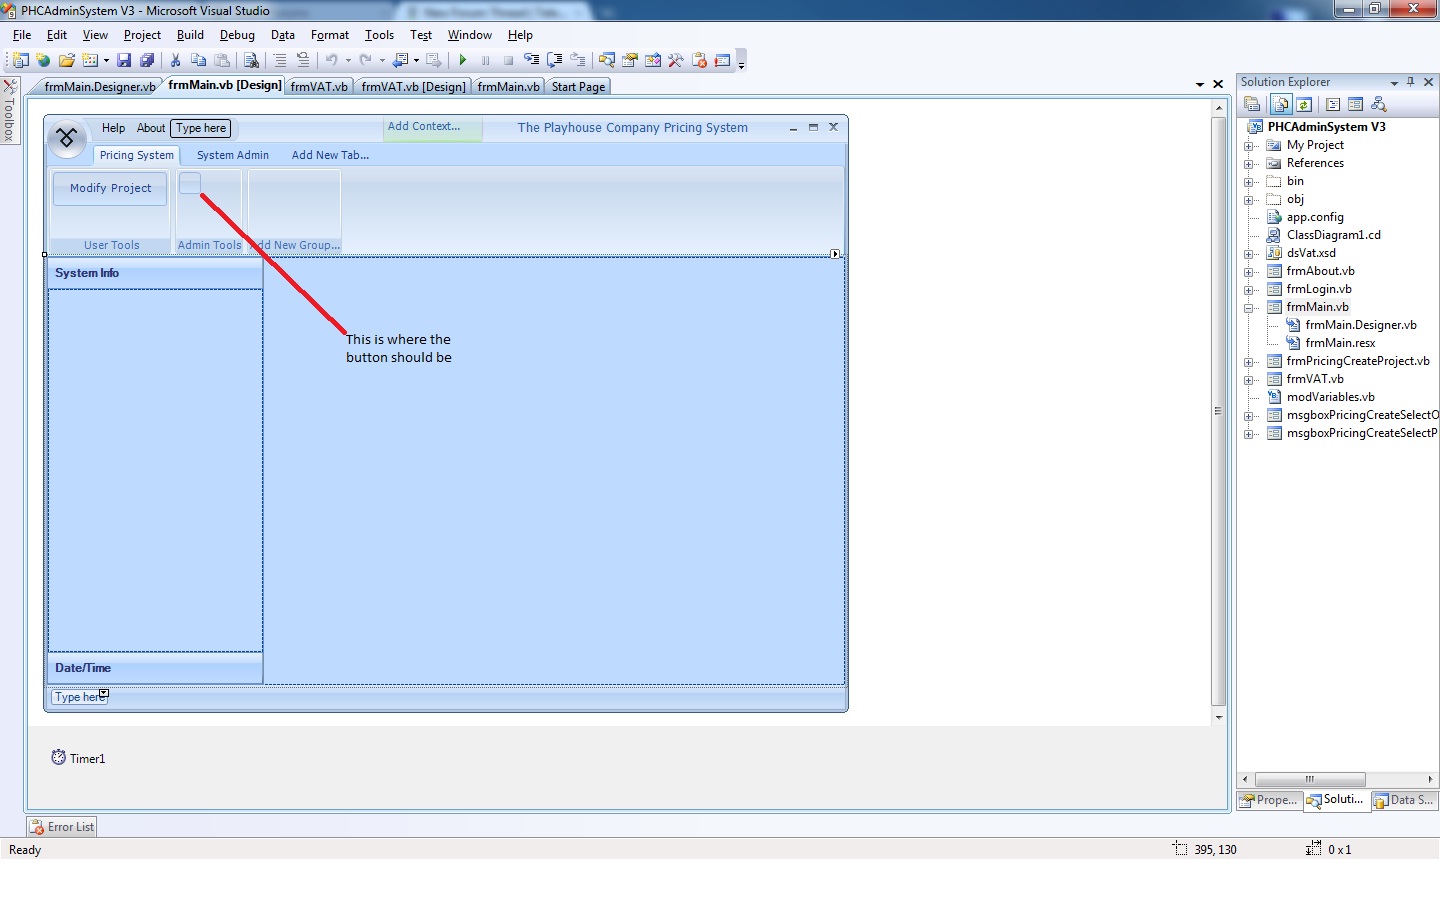Expand the frmAbout.vb tree node
This screenshot has width=1441, height=900.
[x=1249, y=272]
